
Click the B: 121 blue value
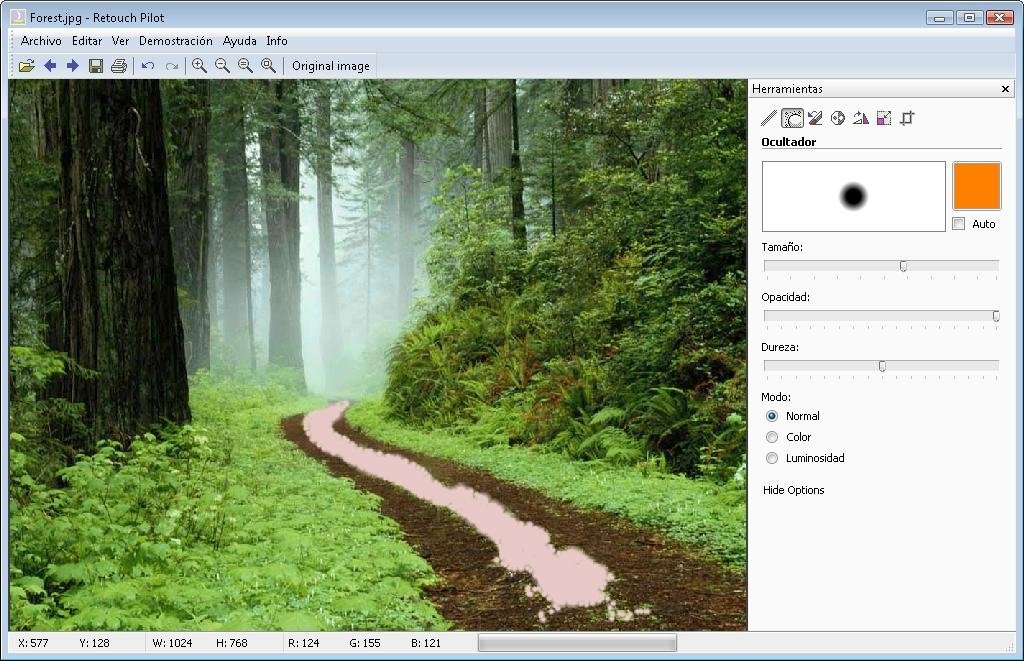pyautogui.click(x=426, y=643)
